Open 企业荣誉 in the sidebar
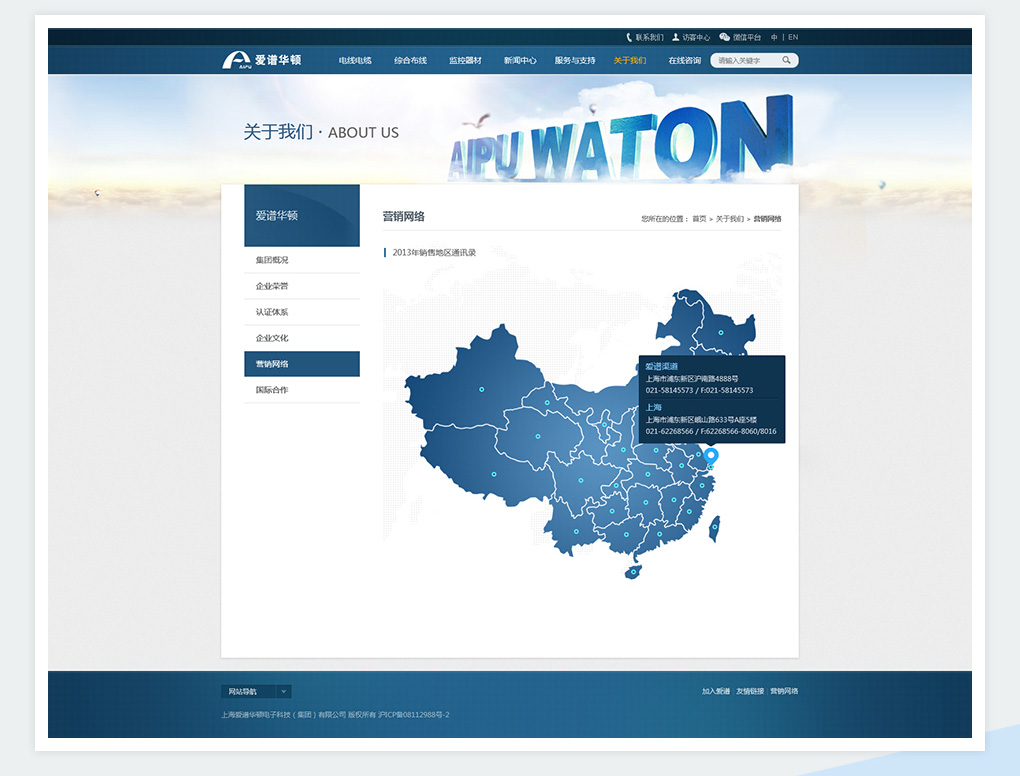The width and height of the screenshot is (1020, 776). pyautogui.click(x=302, y=286)
